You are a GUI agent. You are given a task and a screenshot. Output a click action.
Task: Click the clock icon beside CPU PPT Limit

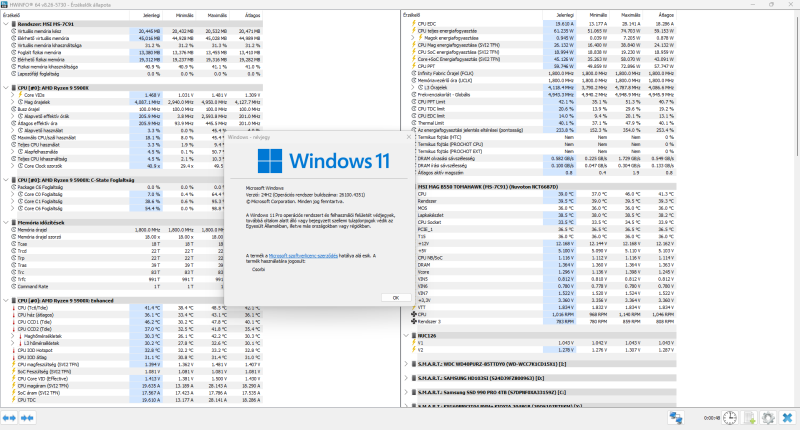coord(413,102)
